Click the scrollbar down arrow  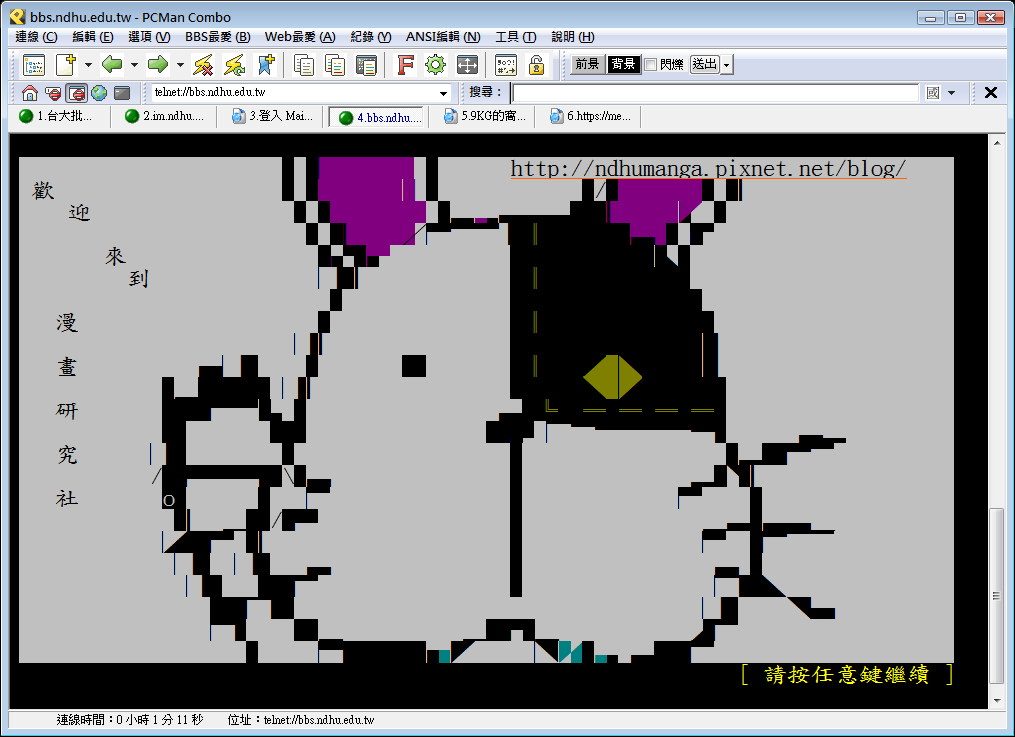tap(996, 701)
